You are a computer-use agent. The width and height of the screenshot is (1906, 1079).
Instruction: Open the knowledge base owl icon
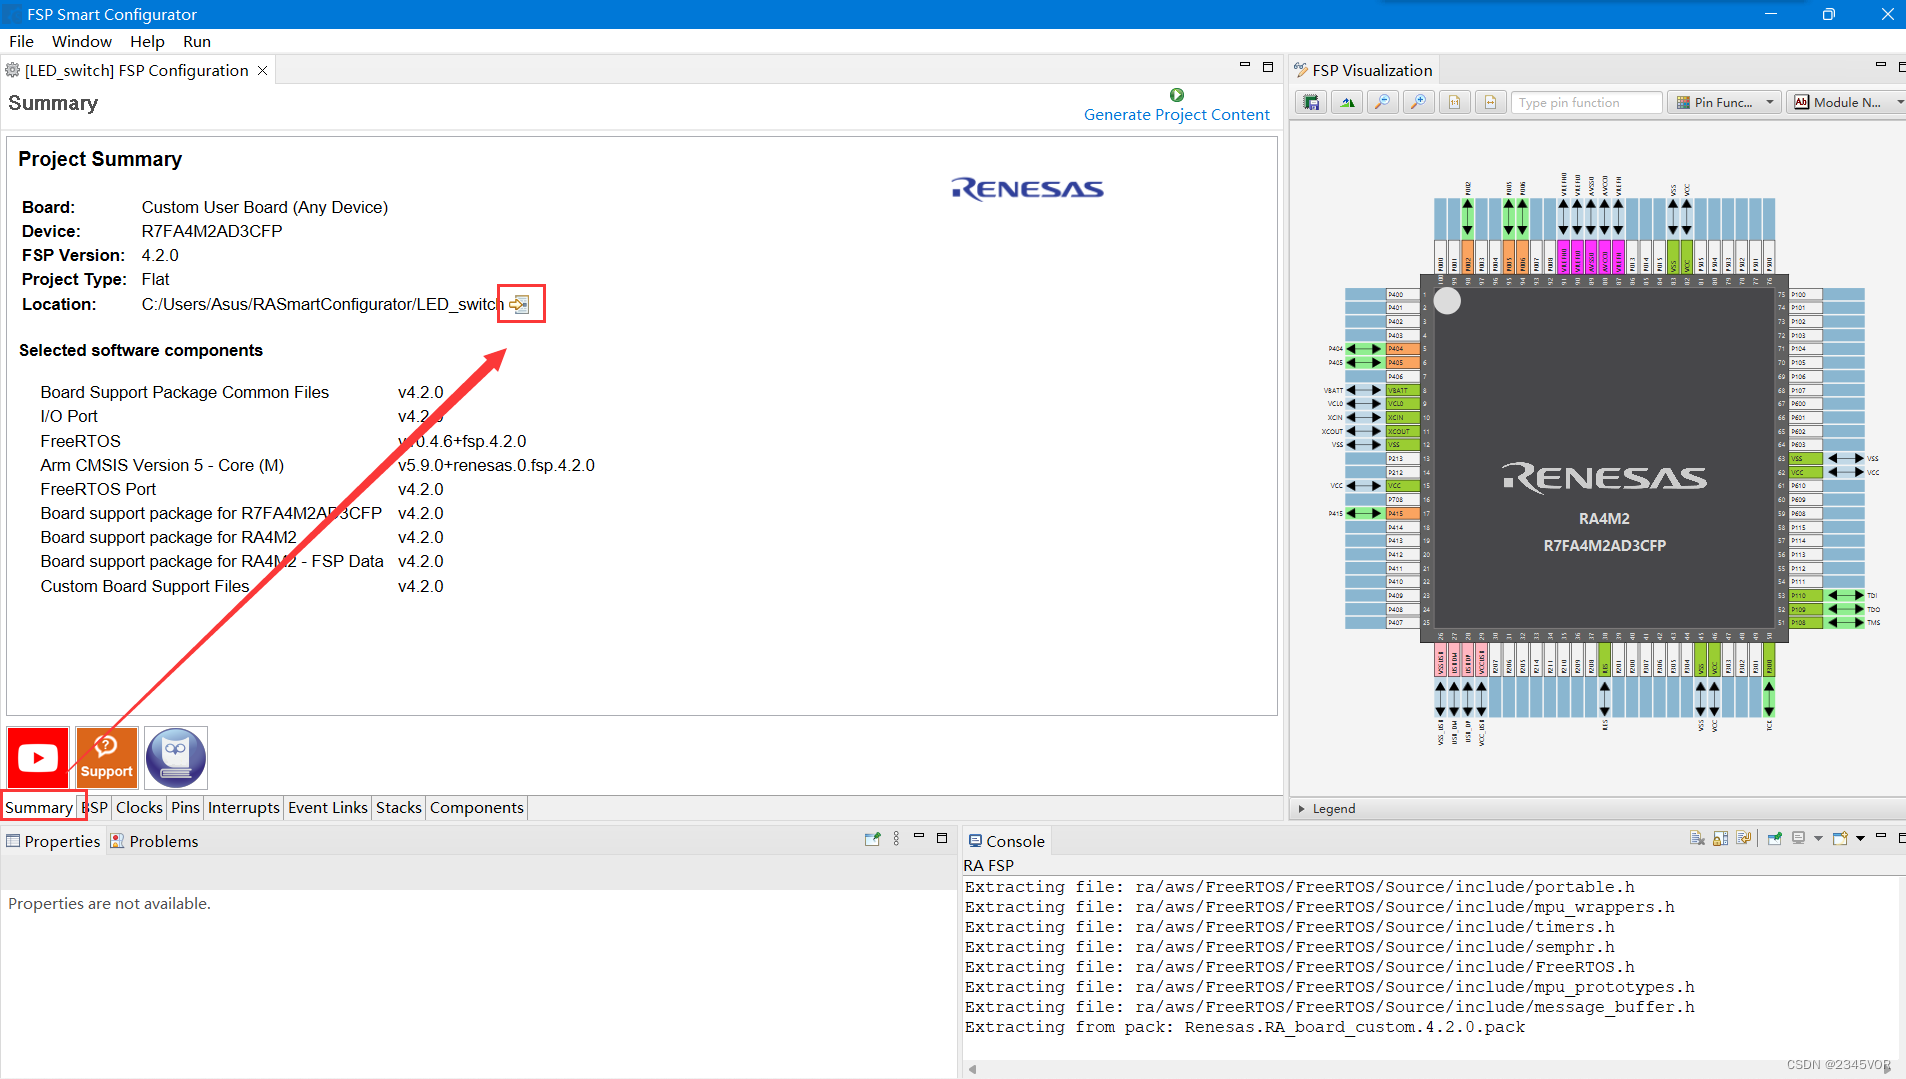(x=176, y=758)
